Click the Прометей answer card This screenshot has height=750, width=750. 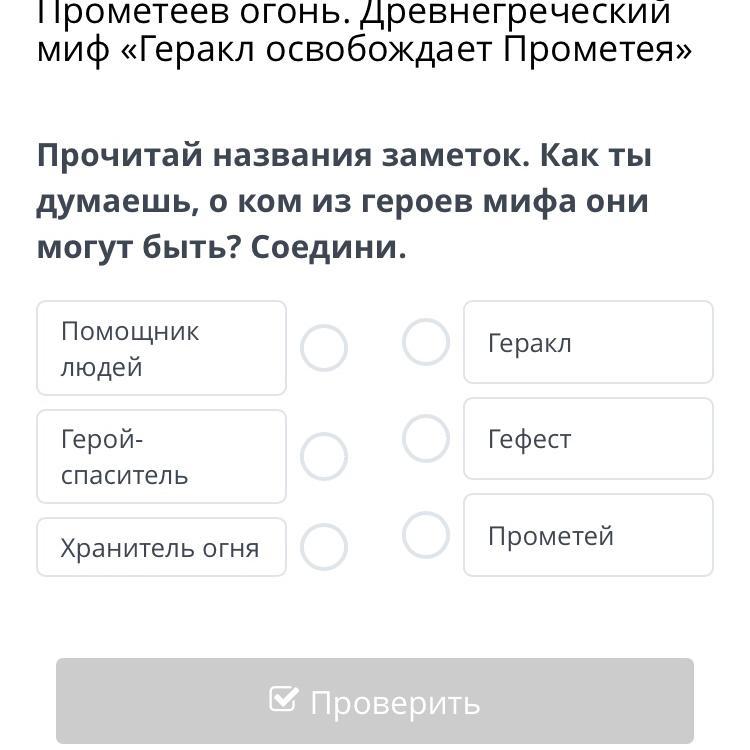[x=588, y=535]
